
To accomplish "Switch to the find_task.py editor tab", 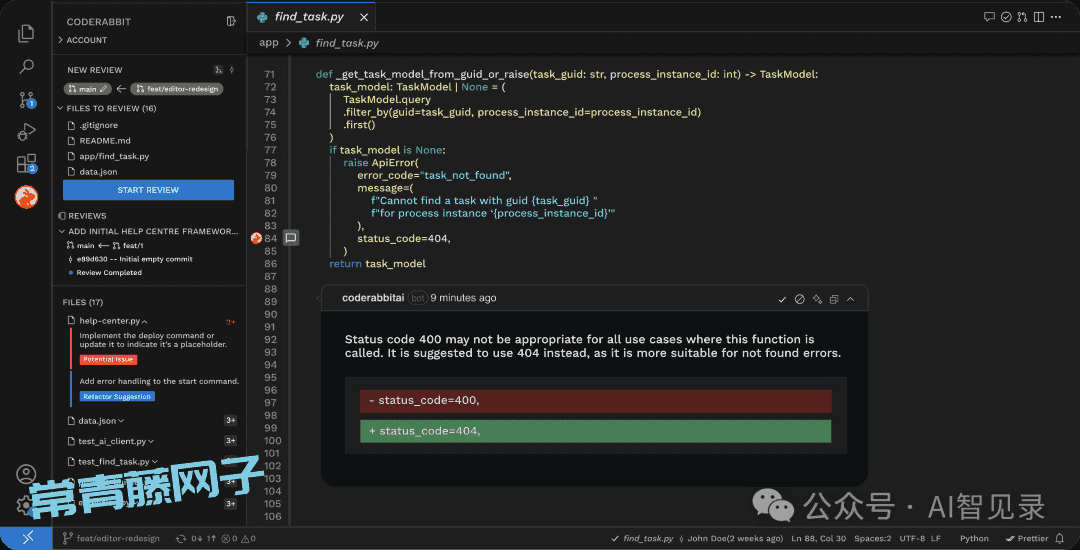I will pyautogui.click(x=311, y=17).
